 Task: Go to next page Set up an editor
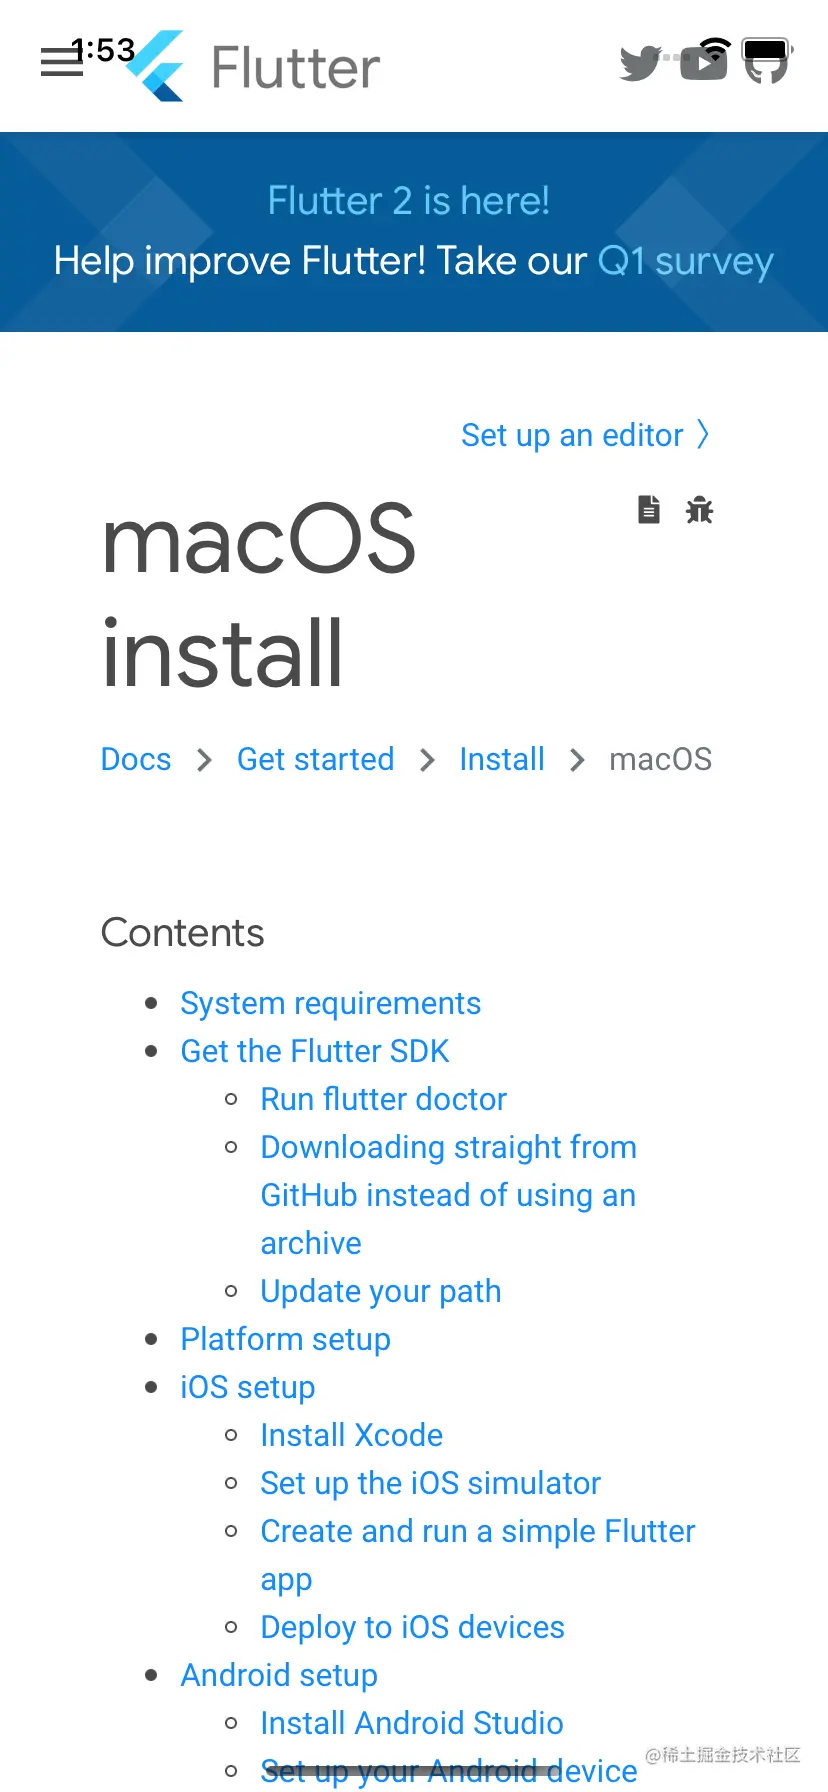(x=585, y=435)
